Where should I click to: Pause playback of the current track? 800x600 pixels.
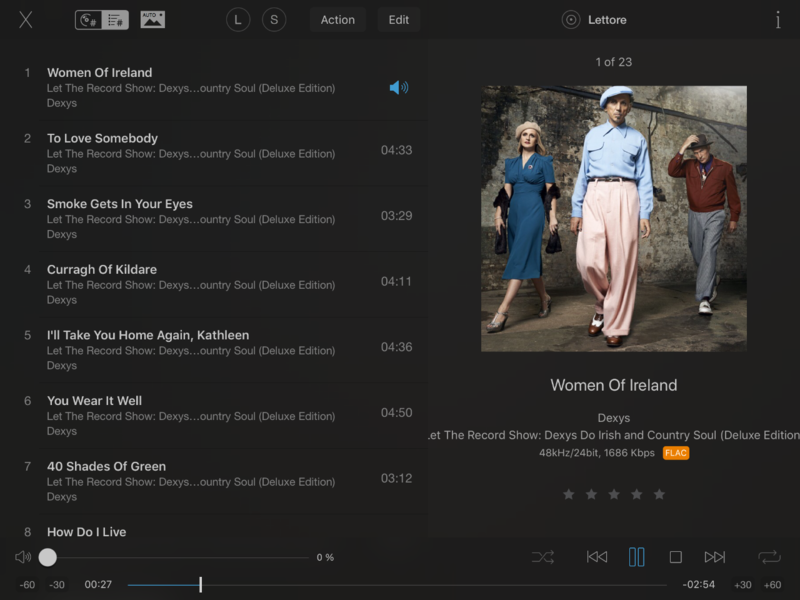point(636,557)
